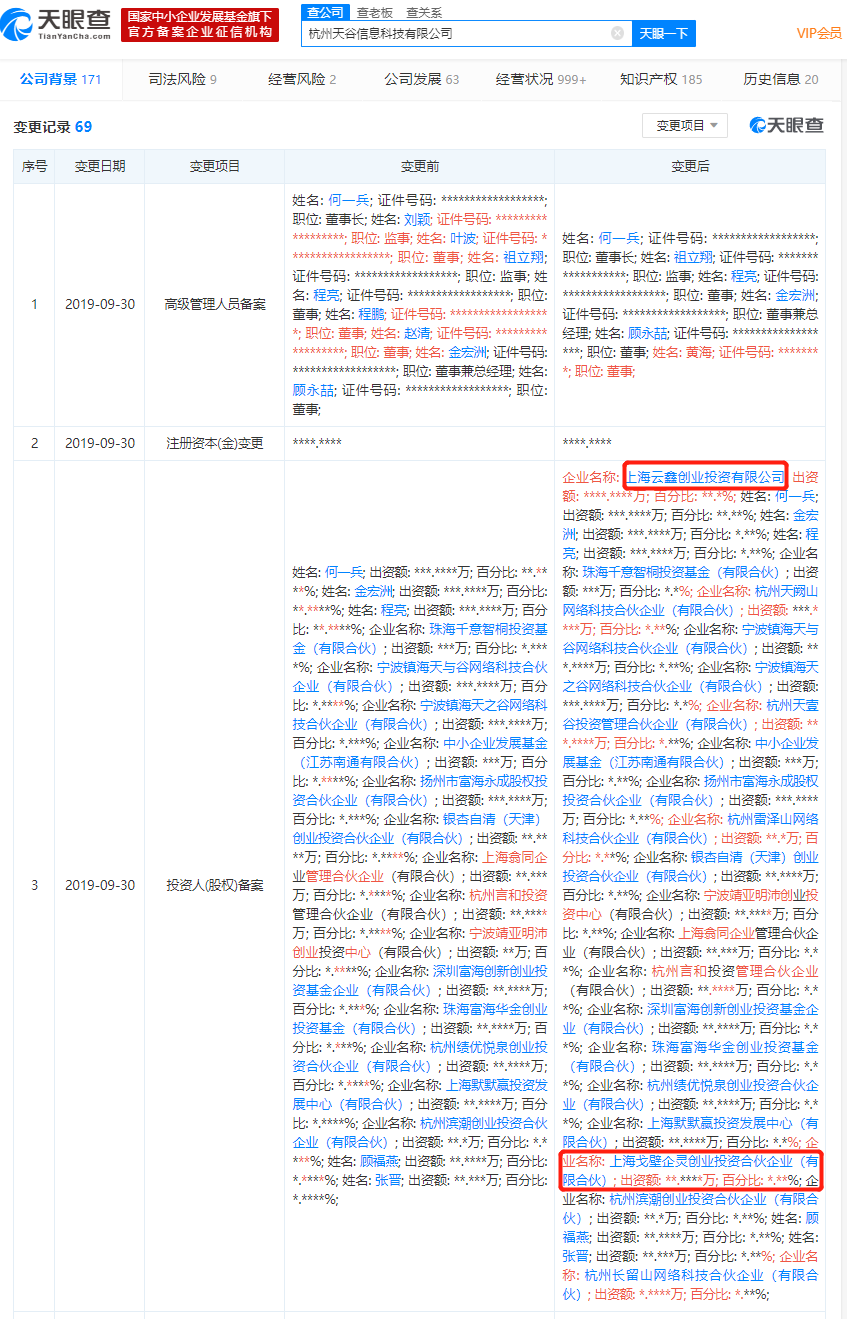Click the 天眼查 logo at top left
The width and height of the screenshot is (847, 1319).
pyautogui.click(x=56, y=24)
